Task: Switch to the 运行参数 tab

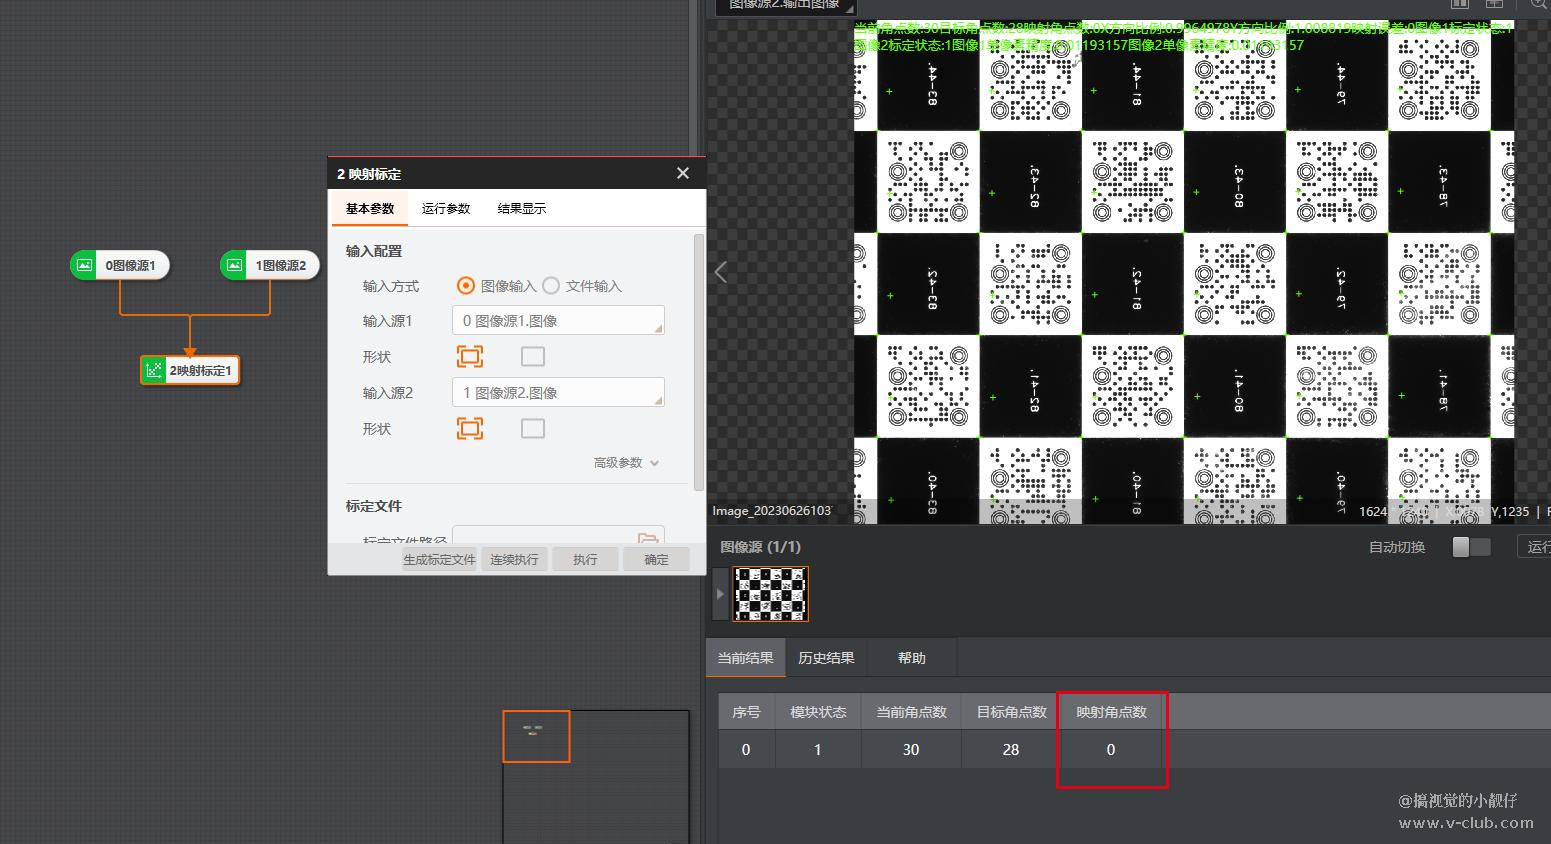Action: click(446, 209)
